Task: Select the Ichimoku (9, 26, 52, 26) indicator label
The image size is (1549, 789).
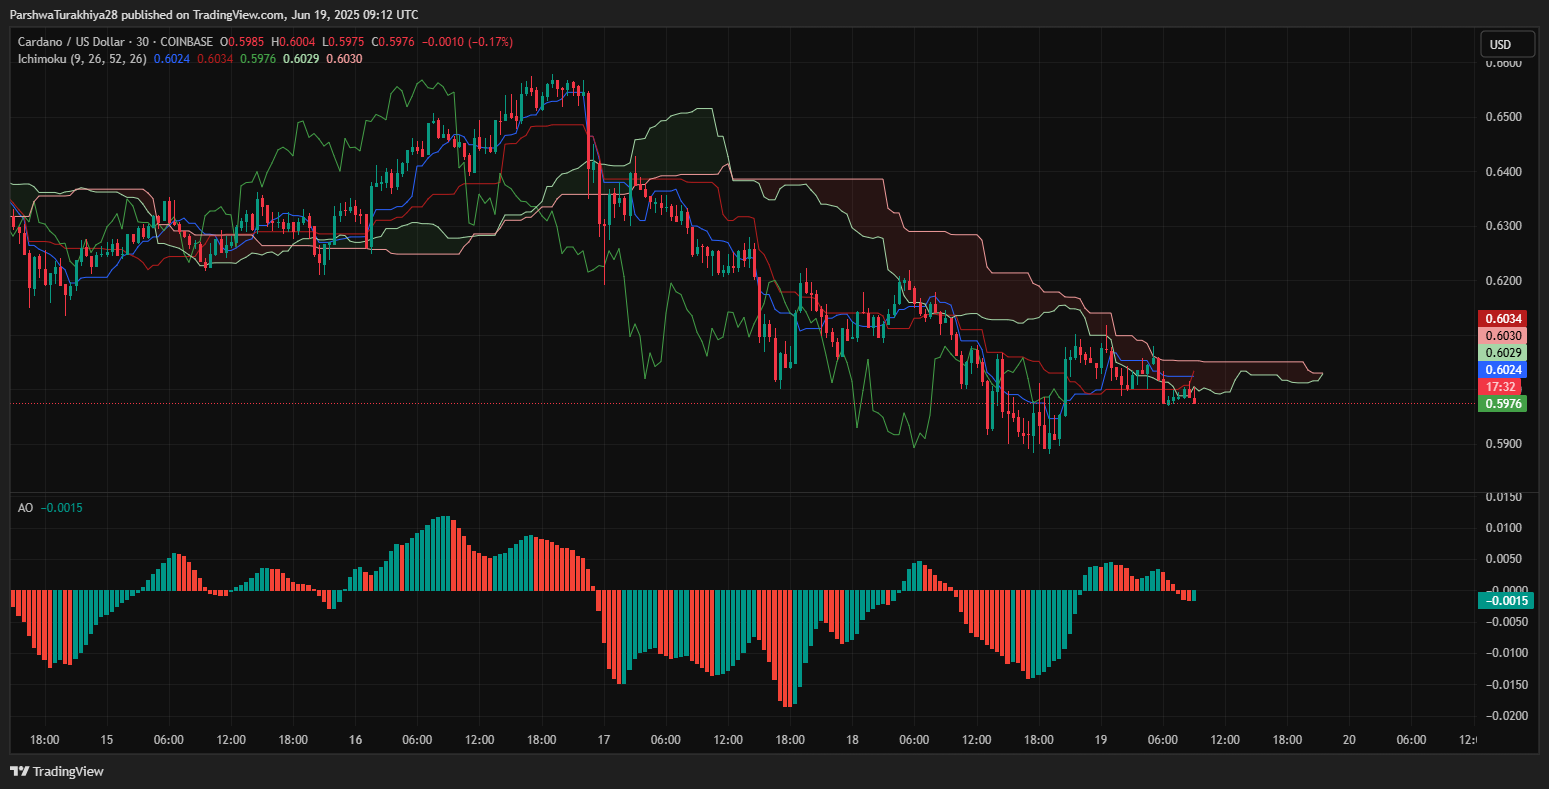Action: (82, 59)
